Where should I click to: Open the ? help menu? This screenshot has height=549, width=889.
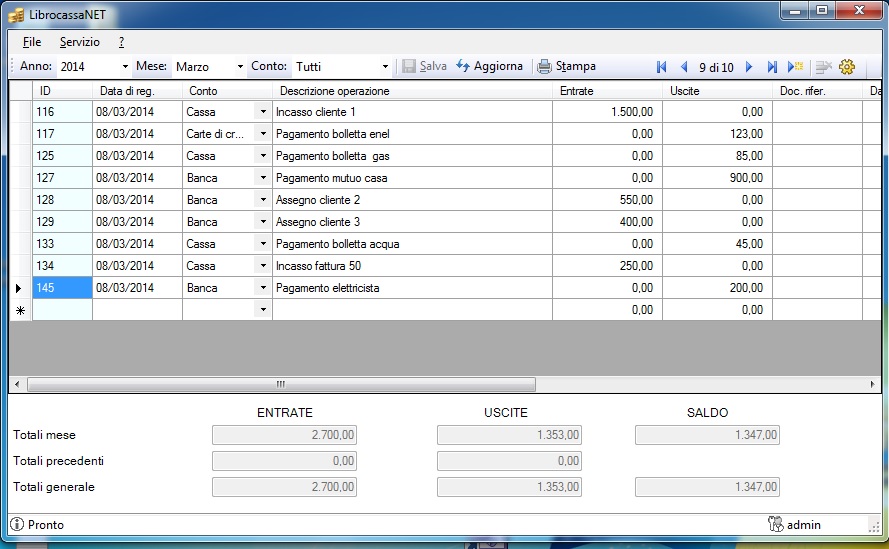(x=121, y=42)
